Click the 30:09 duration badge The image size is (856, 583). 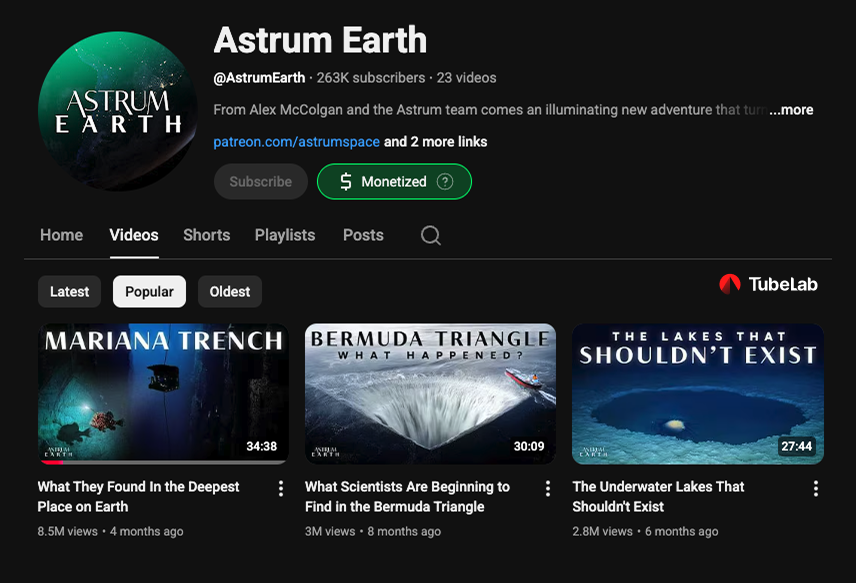coord(529,447)
